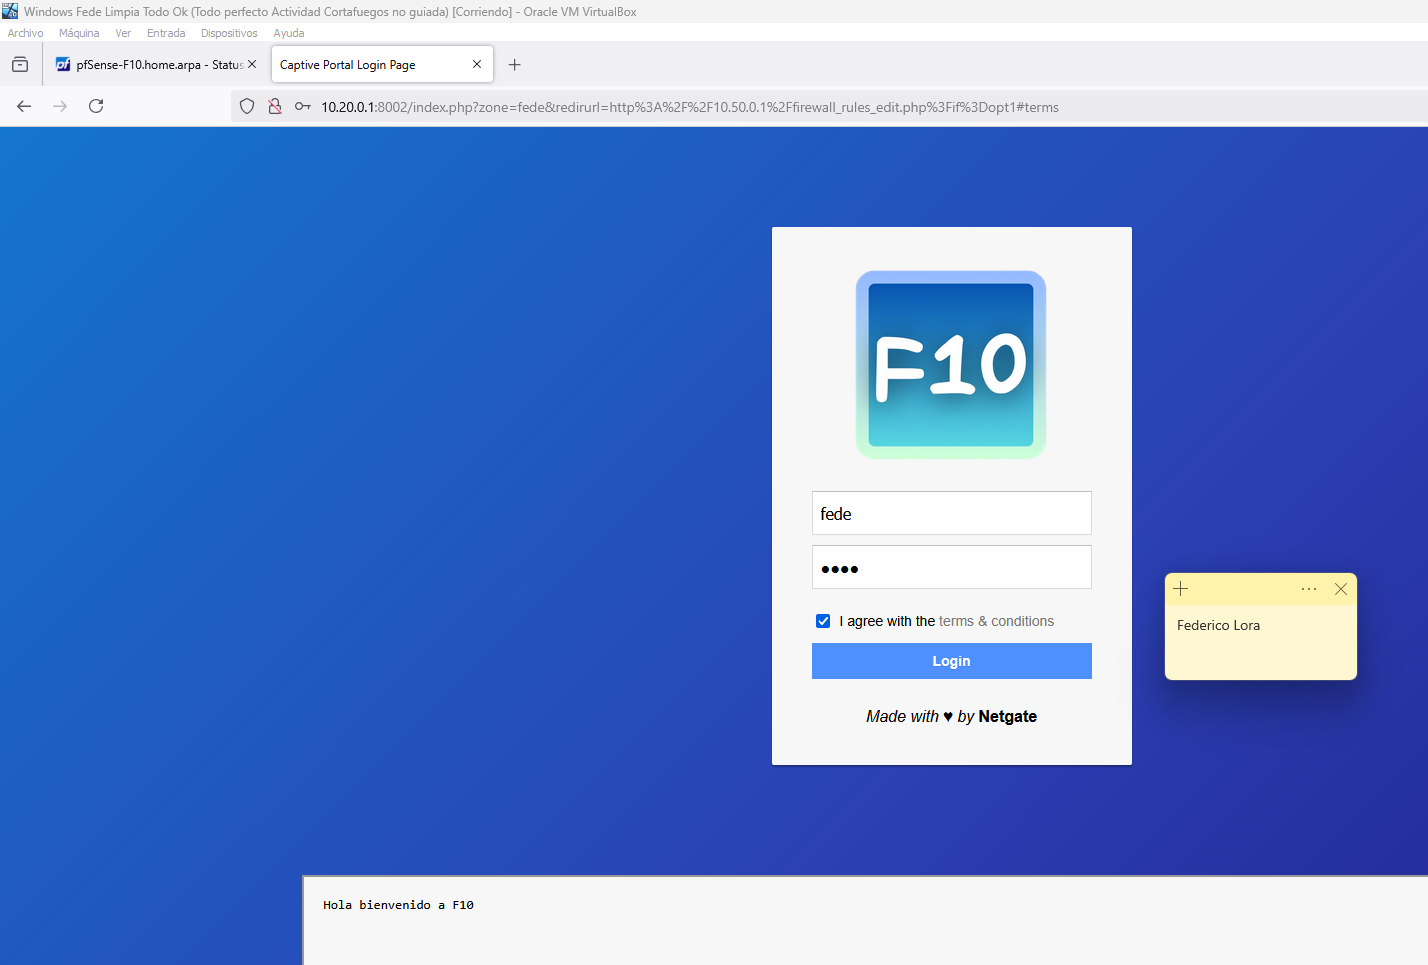Focus the address bar URL

click(x=690, y=107)
